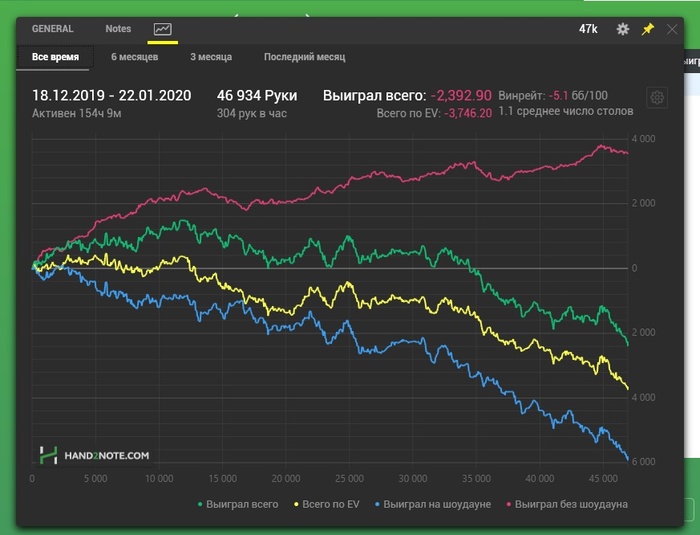Click the 45 000 x-axis label
700x535 pixels.
tap(603, 479)
